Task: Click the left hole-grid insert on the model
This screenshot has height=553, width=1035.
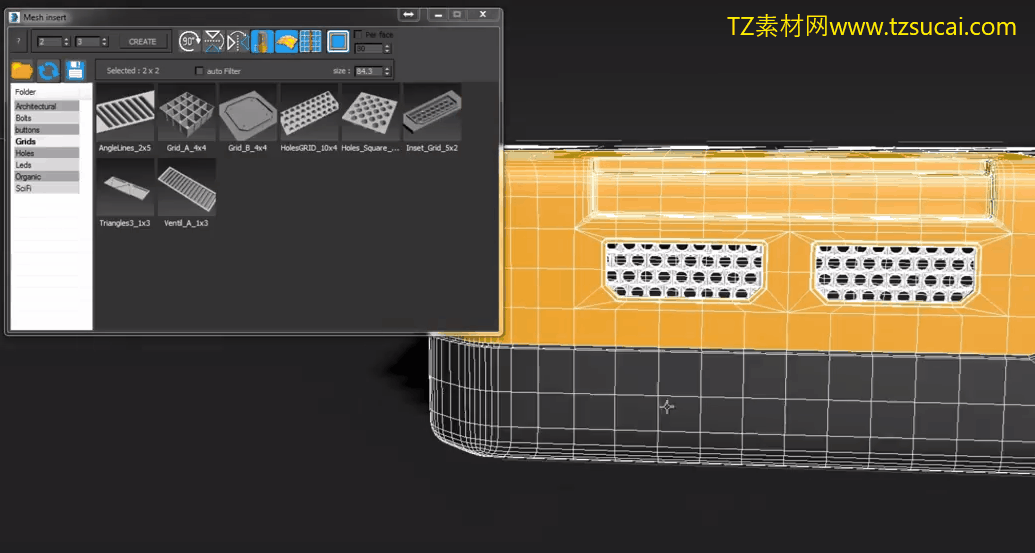Action: (x=684, y=271)
